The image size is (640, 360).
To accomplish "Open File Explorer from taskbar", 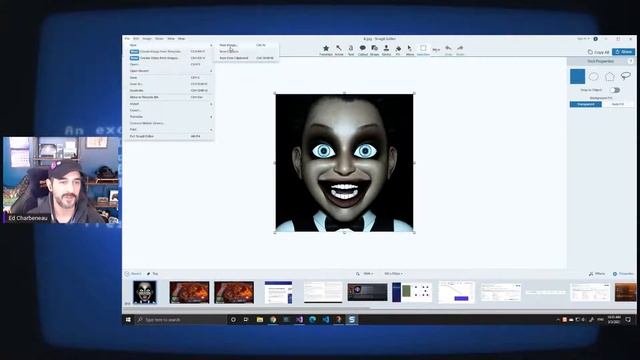I will click(260, 320).
